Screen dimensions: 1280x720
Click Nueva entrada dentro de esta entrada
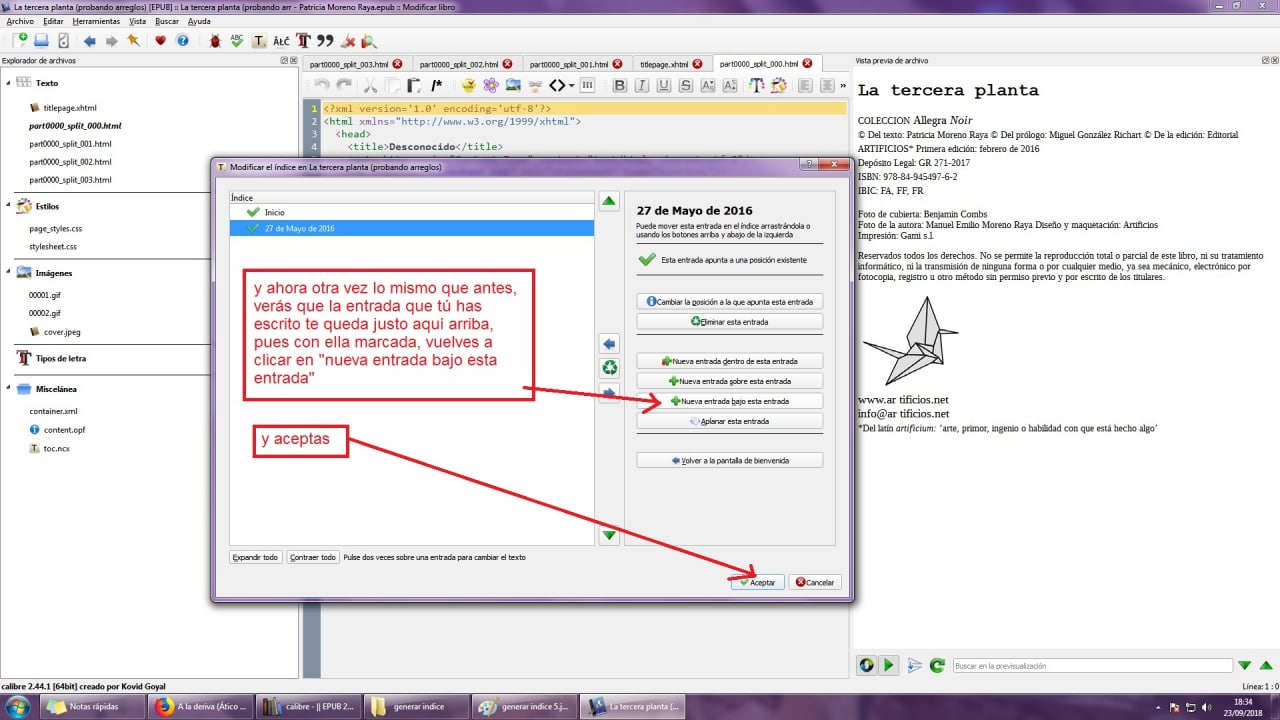(x=730, y=360)
